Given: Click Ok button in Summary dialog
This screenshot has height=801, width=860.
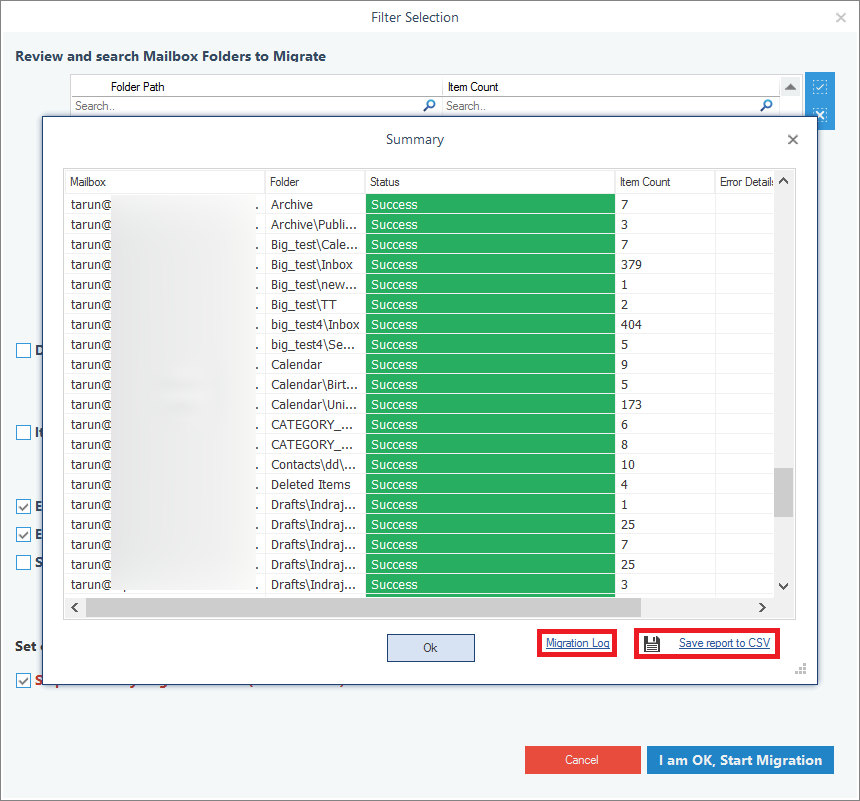Looking at the screenshot, I should coord(431,648).
